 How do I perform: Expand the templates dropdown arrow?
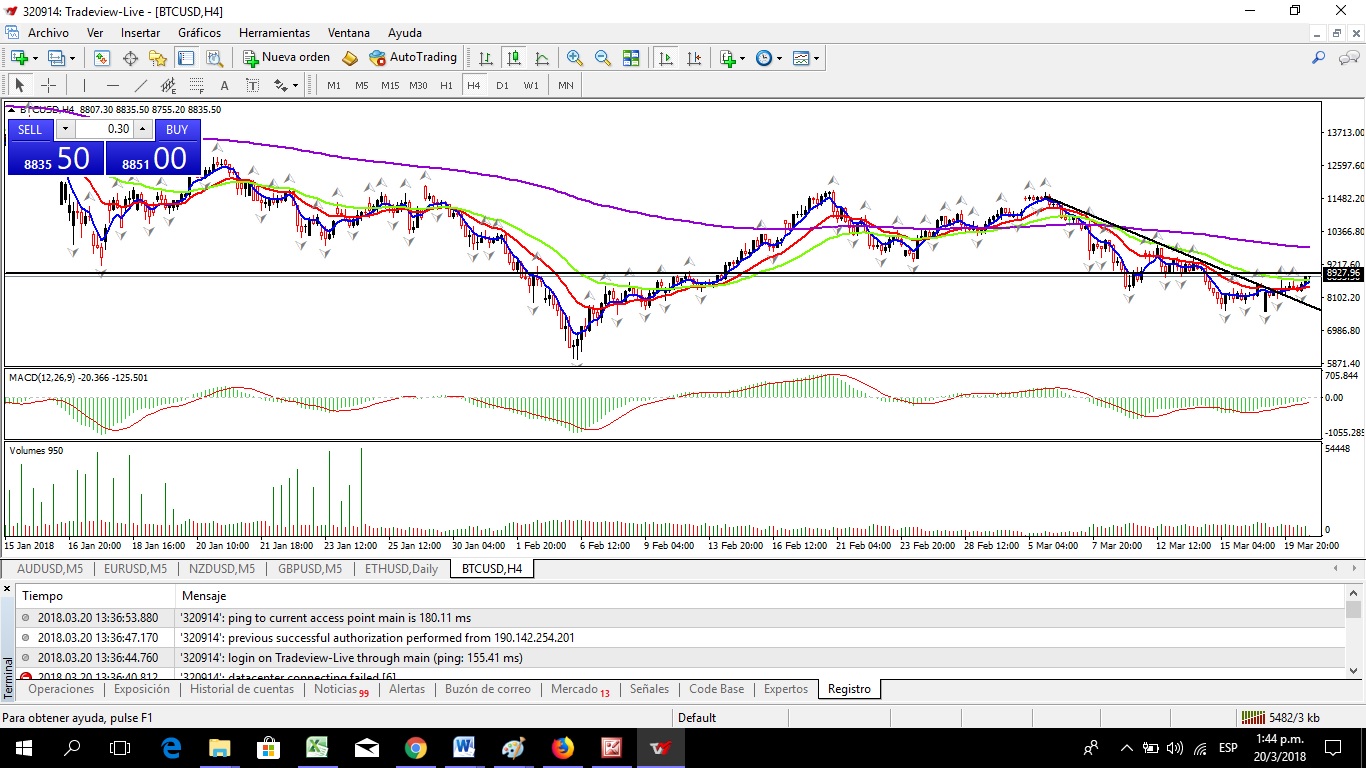click(816, 58)
